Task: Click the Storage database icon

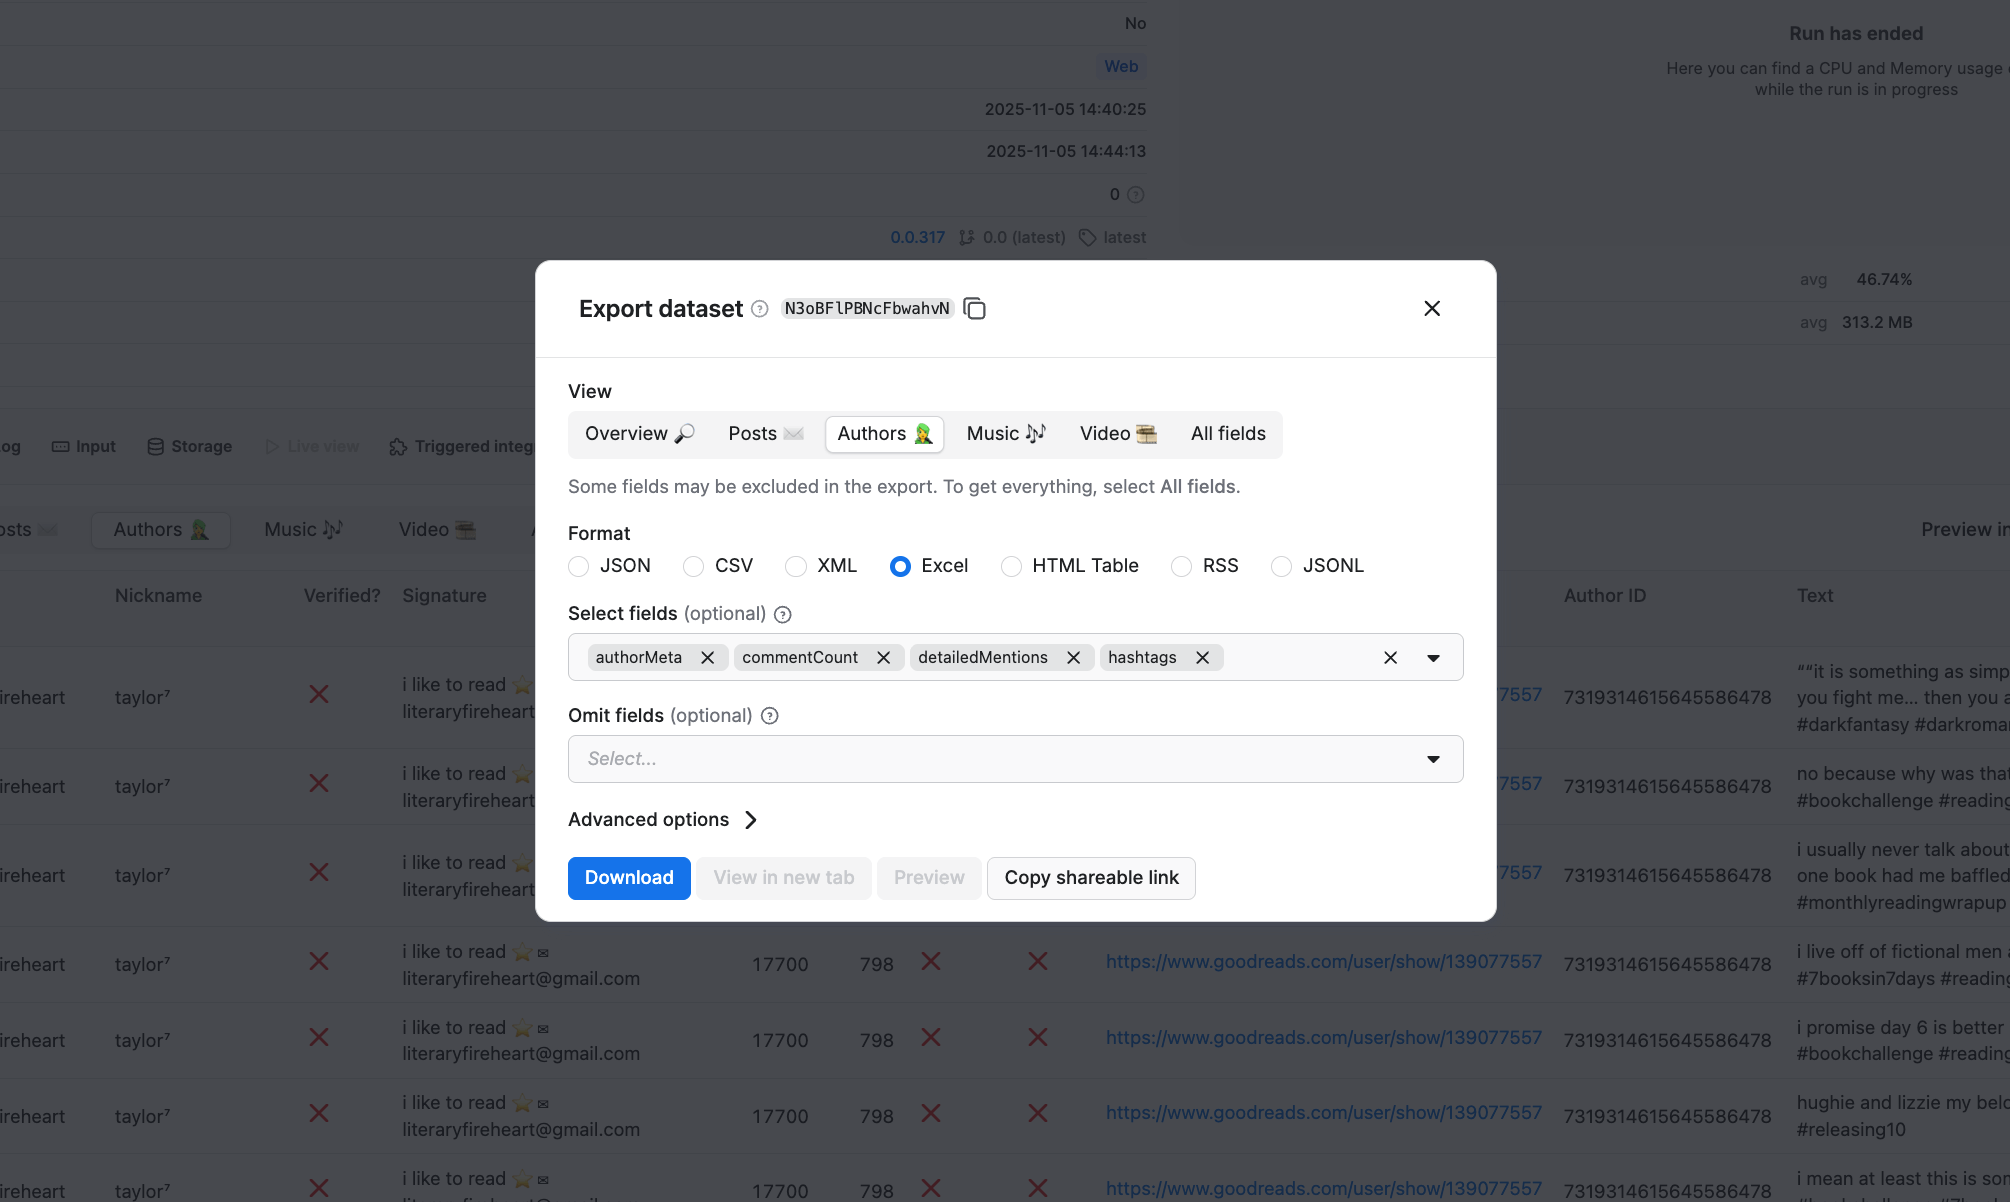Action: click(155, 446)
